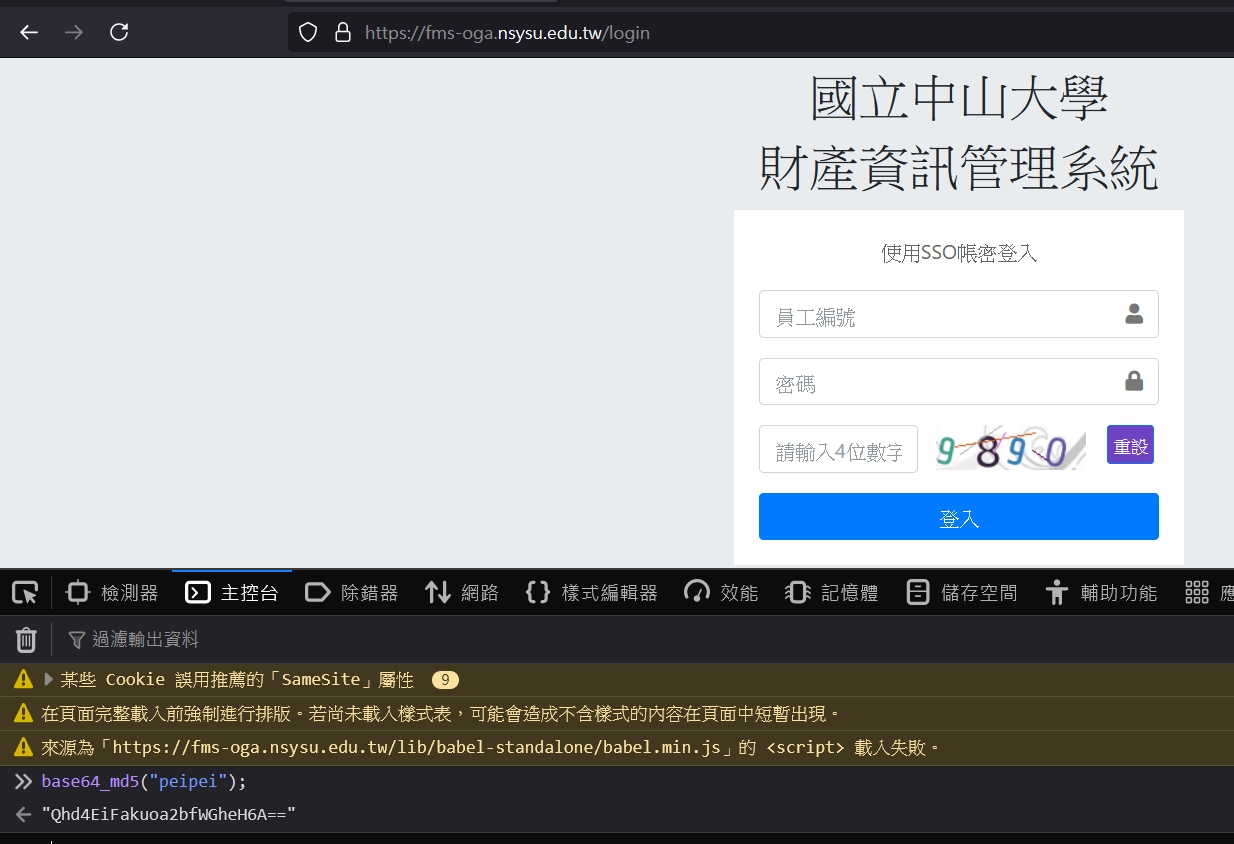Image resolution: width=1234 pixels, height=844 pixels.
Task: Activate the element picker icon in devtools
Action: (25, 593)
